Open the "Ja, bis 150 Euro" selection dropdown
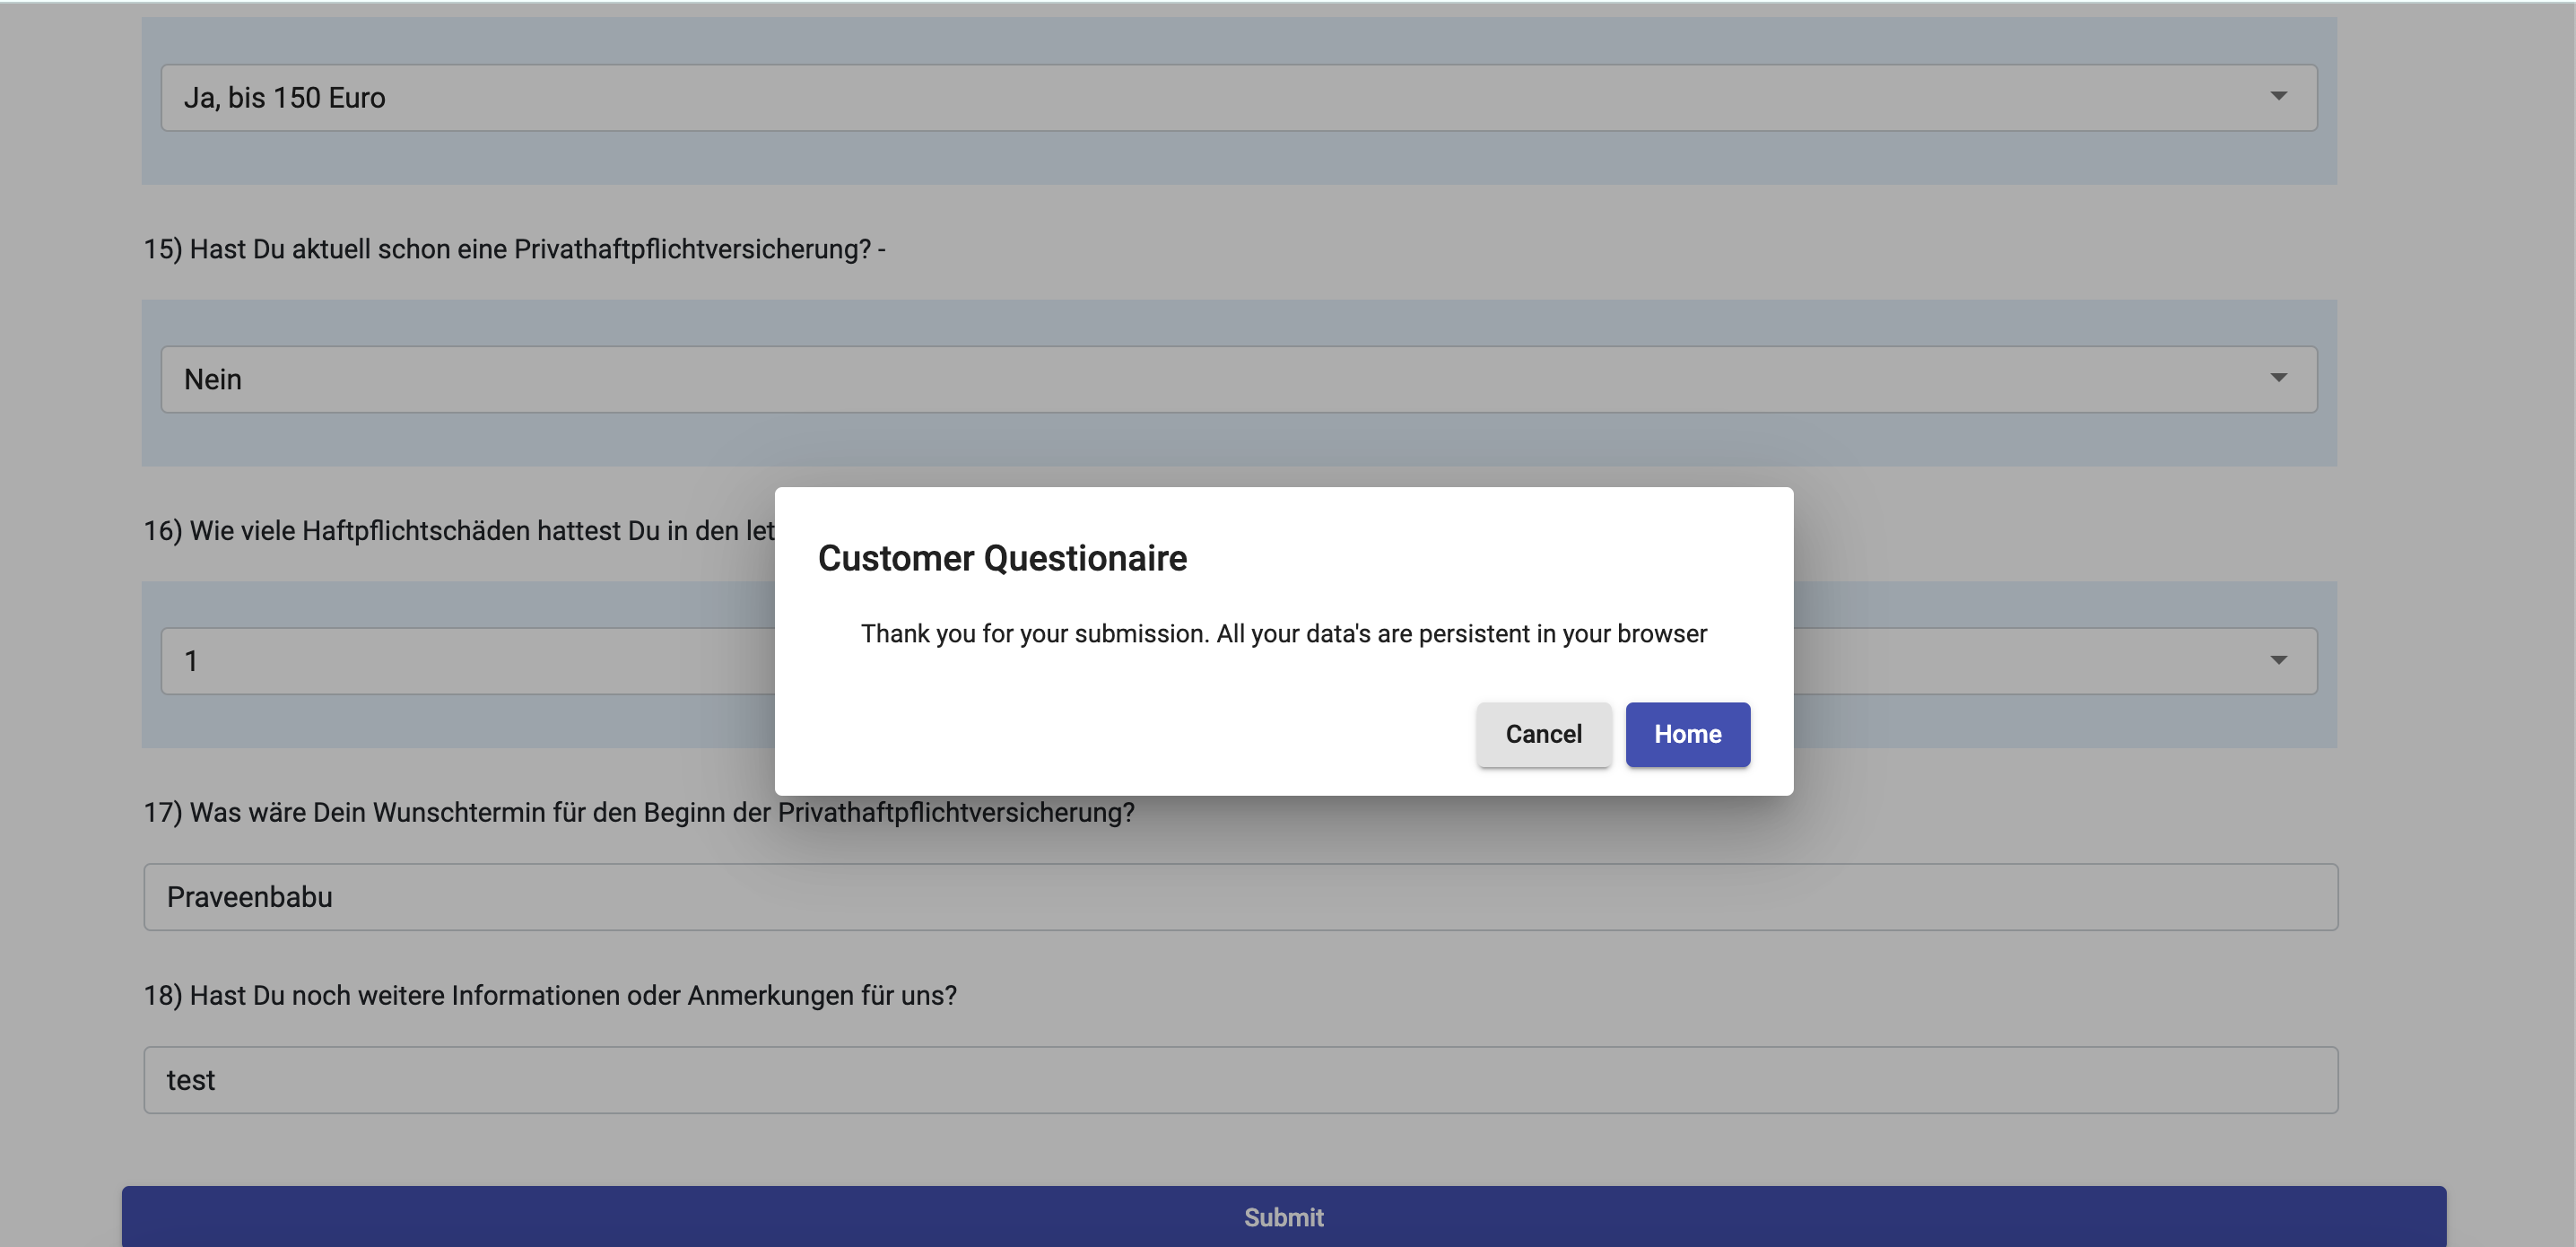Screen dimensions: 2576x1247 click(x=1200, y=96)
